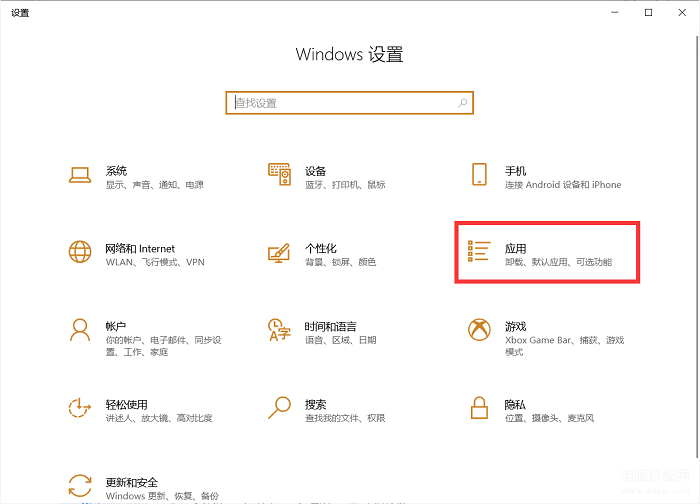Select the Privacy (隐私) padlock icon
The image size is (700, 504).
click(479, 408)
